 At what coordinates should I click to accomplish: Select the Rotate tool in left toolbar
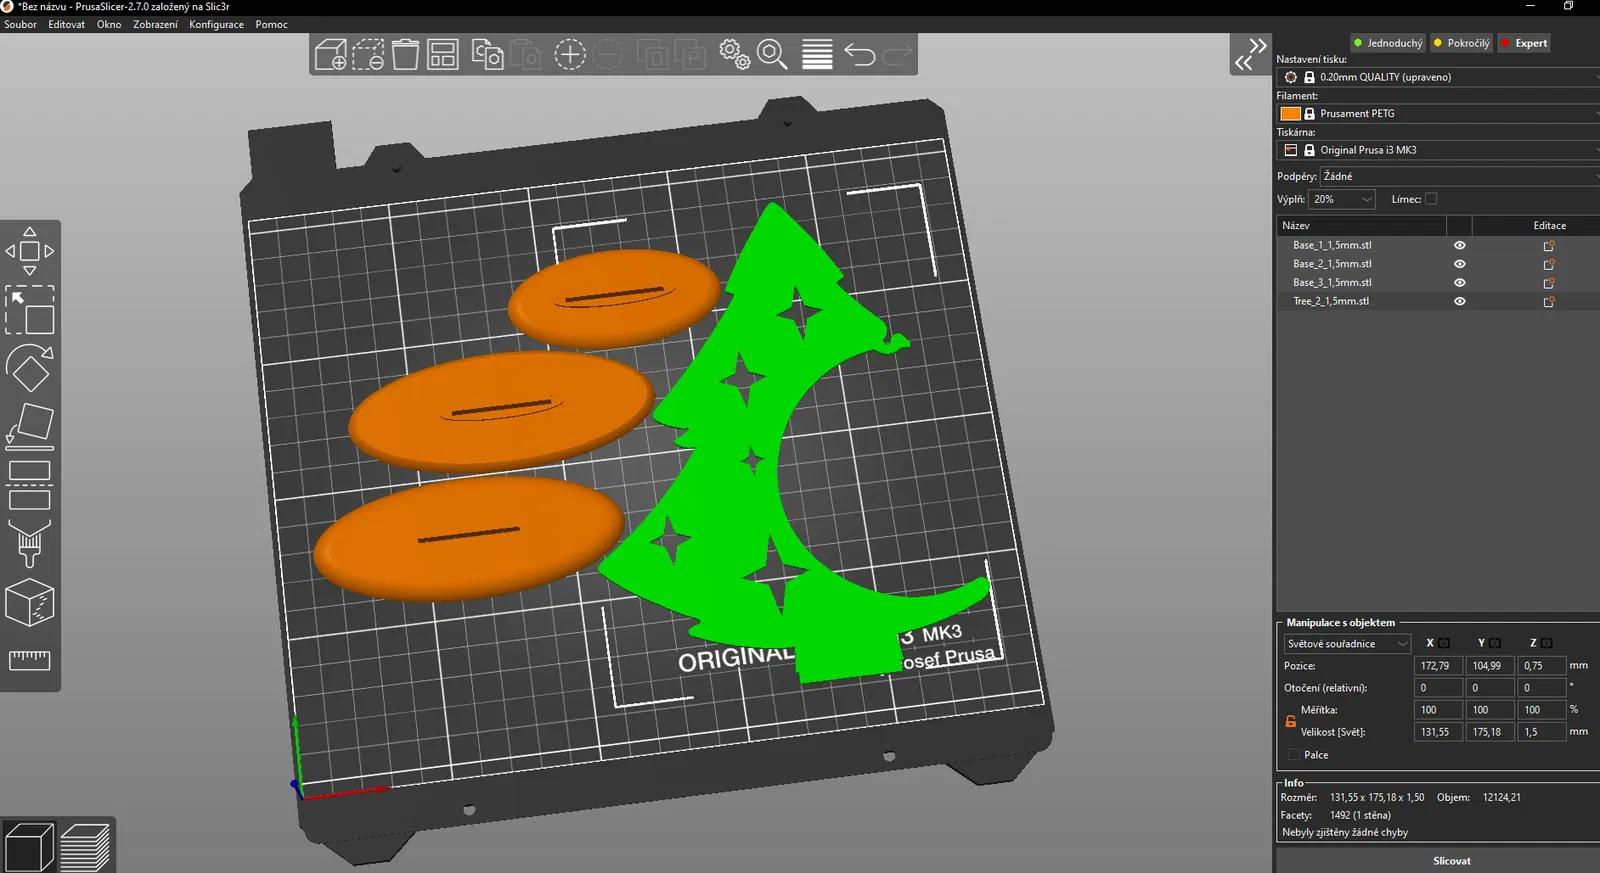[x=30, y=369]
